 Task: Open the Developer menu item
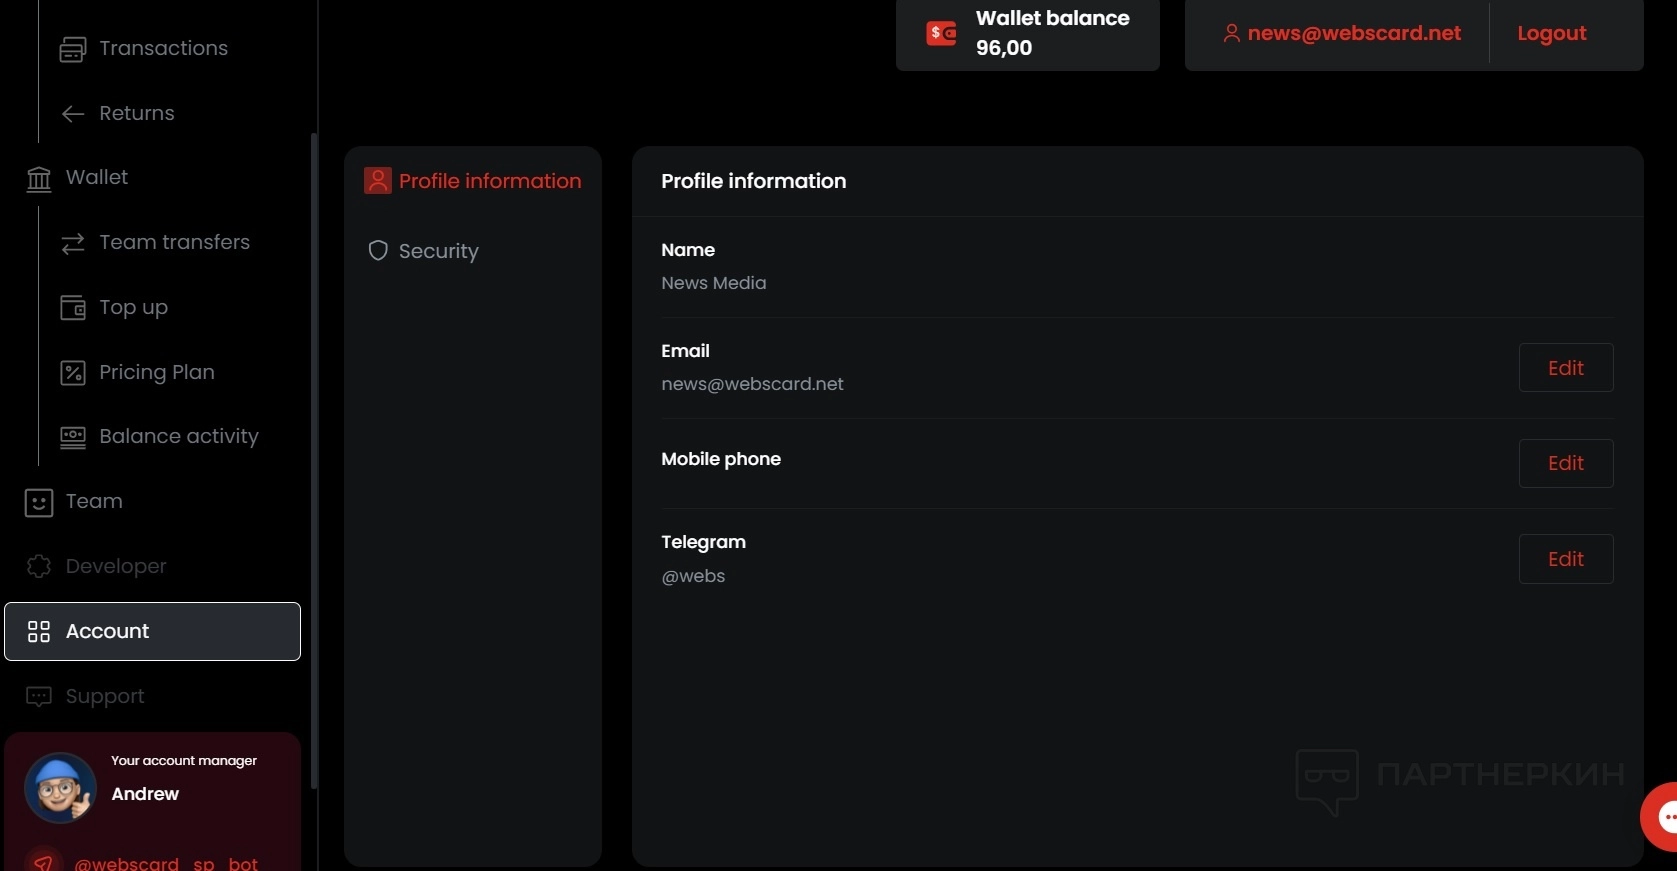coord(115,566)
